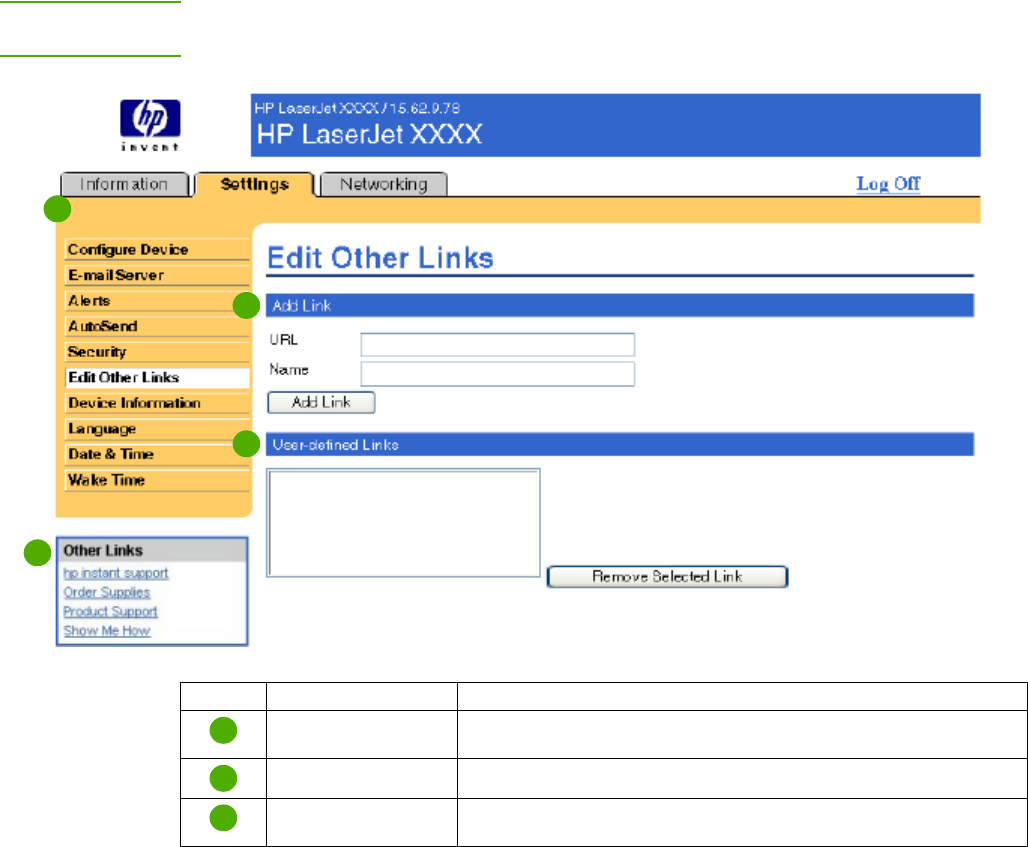This screenshot has width=1028, height=847.
Task: Open the Networking tab
Action: [384, 184]
